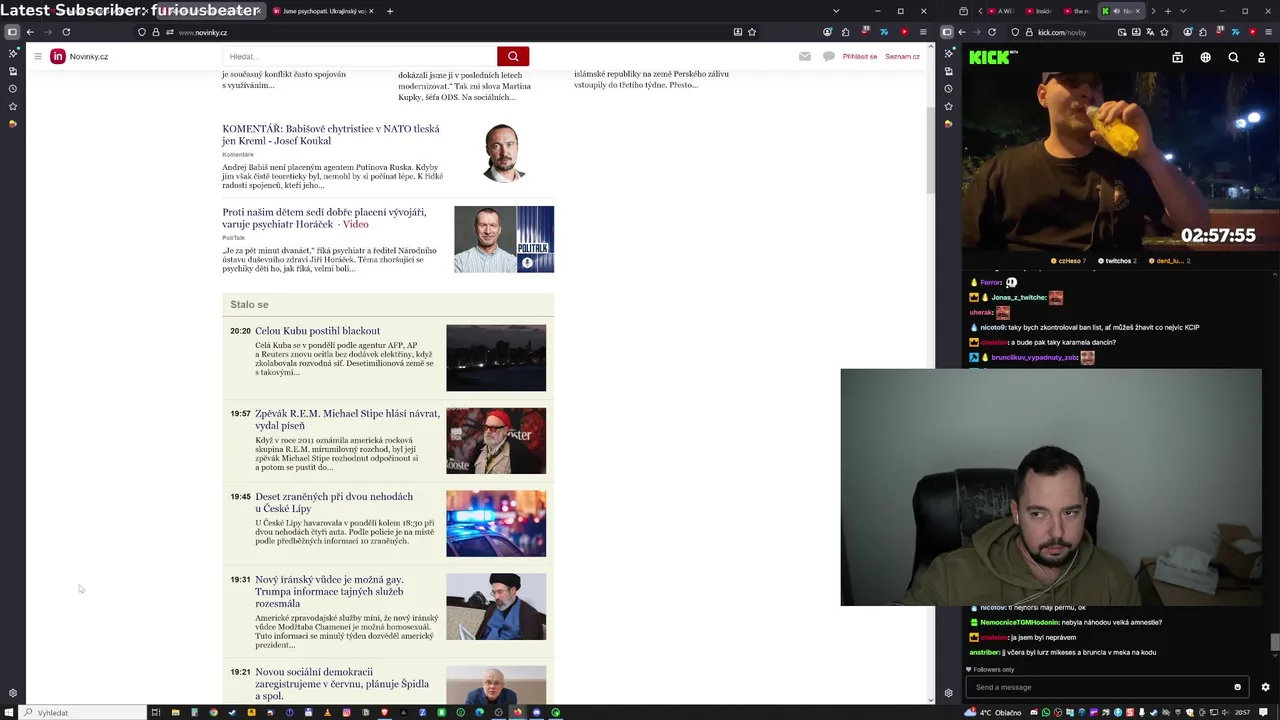Toggle the sidebar button in Novinky window
Screen dimensions: 1280x720
pyautogui.click(x=12, y=32)
